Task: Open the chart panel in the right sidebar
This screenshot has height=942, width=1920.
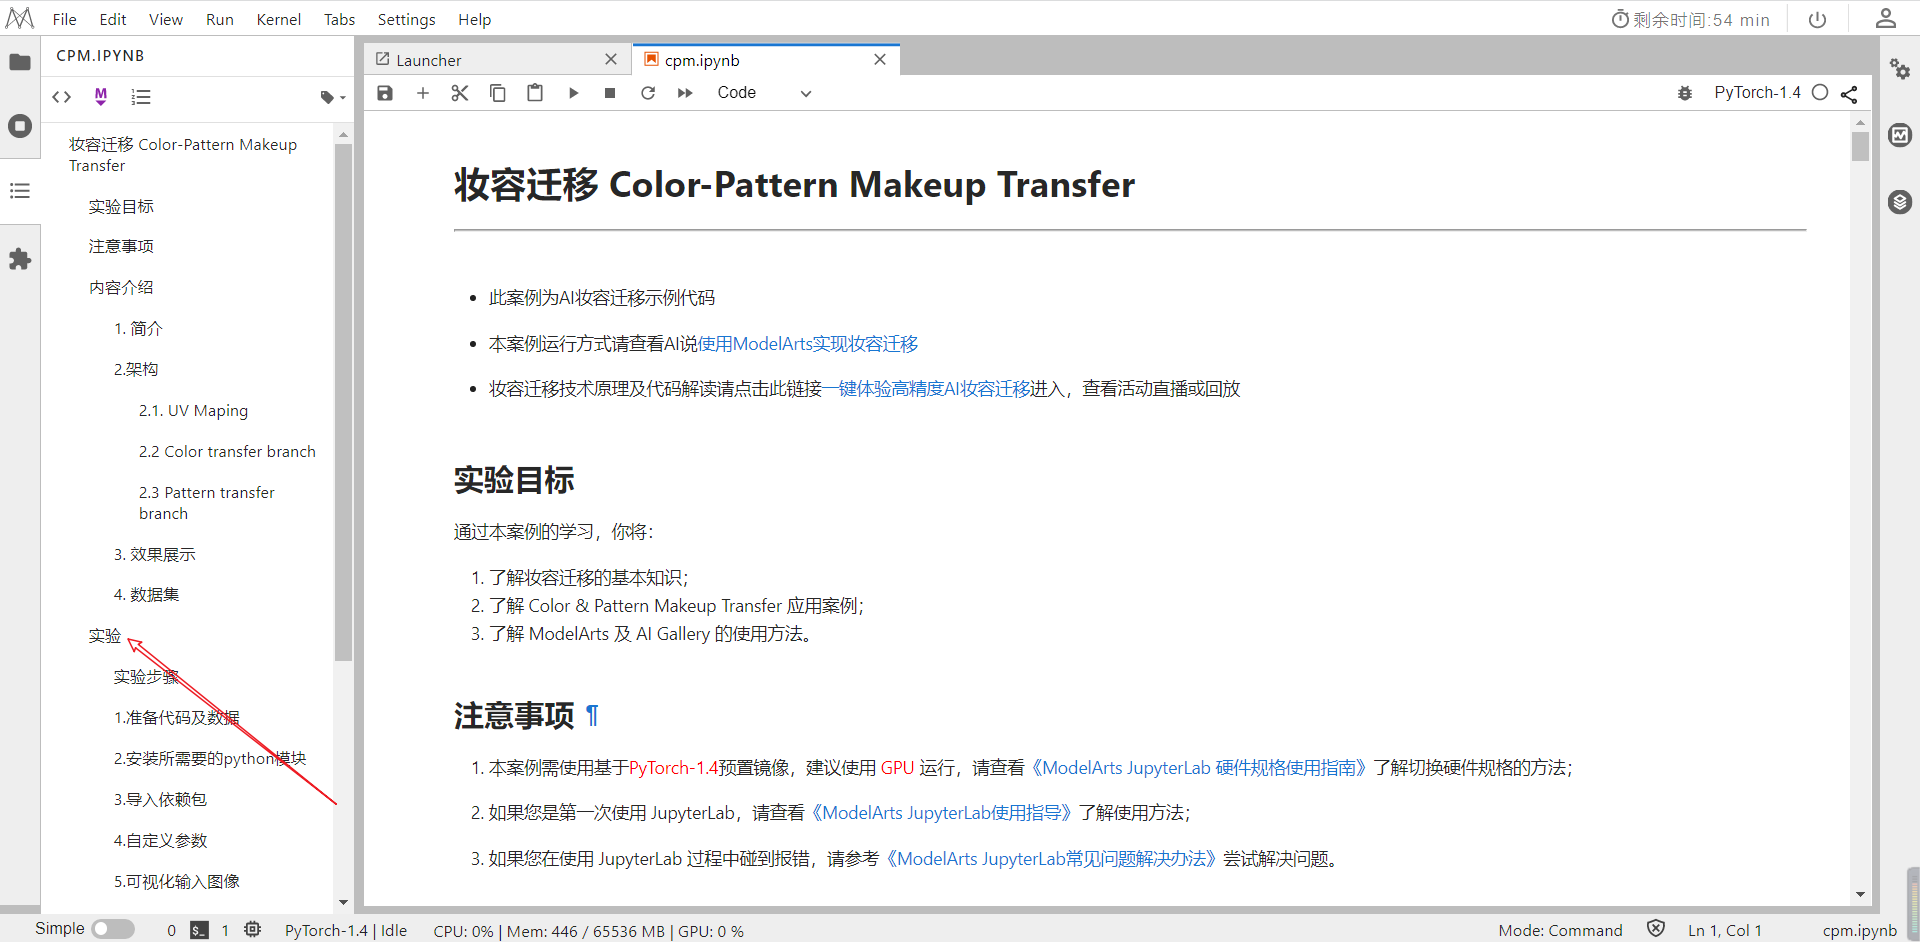Action: click(1900, 135)
